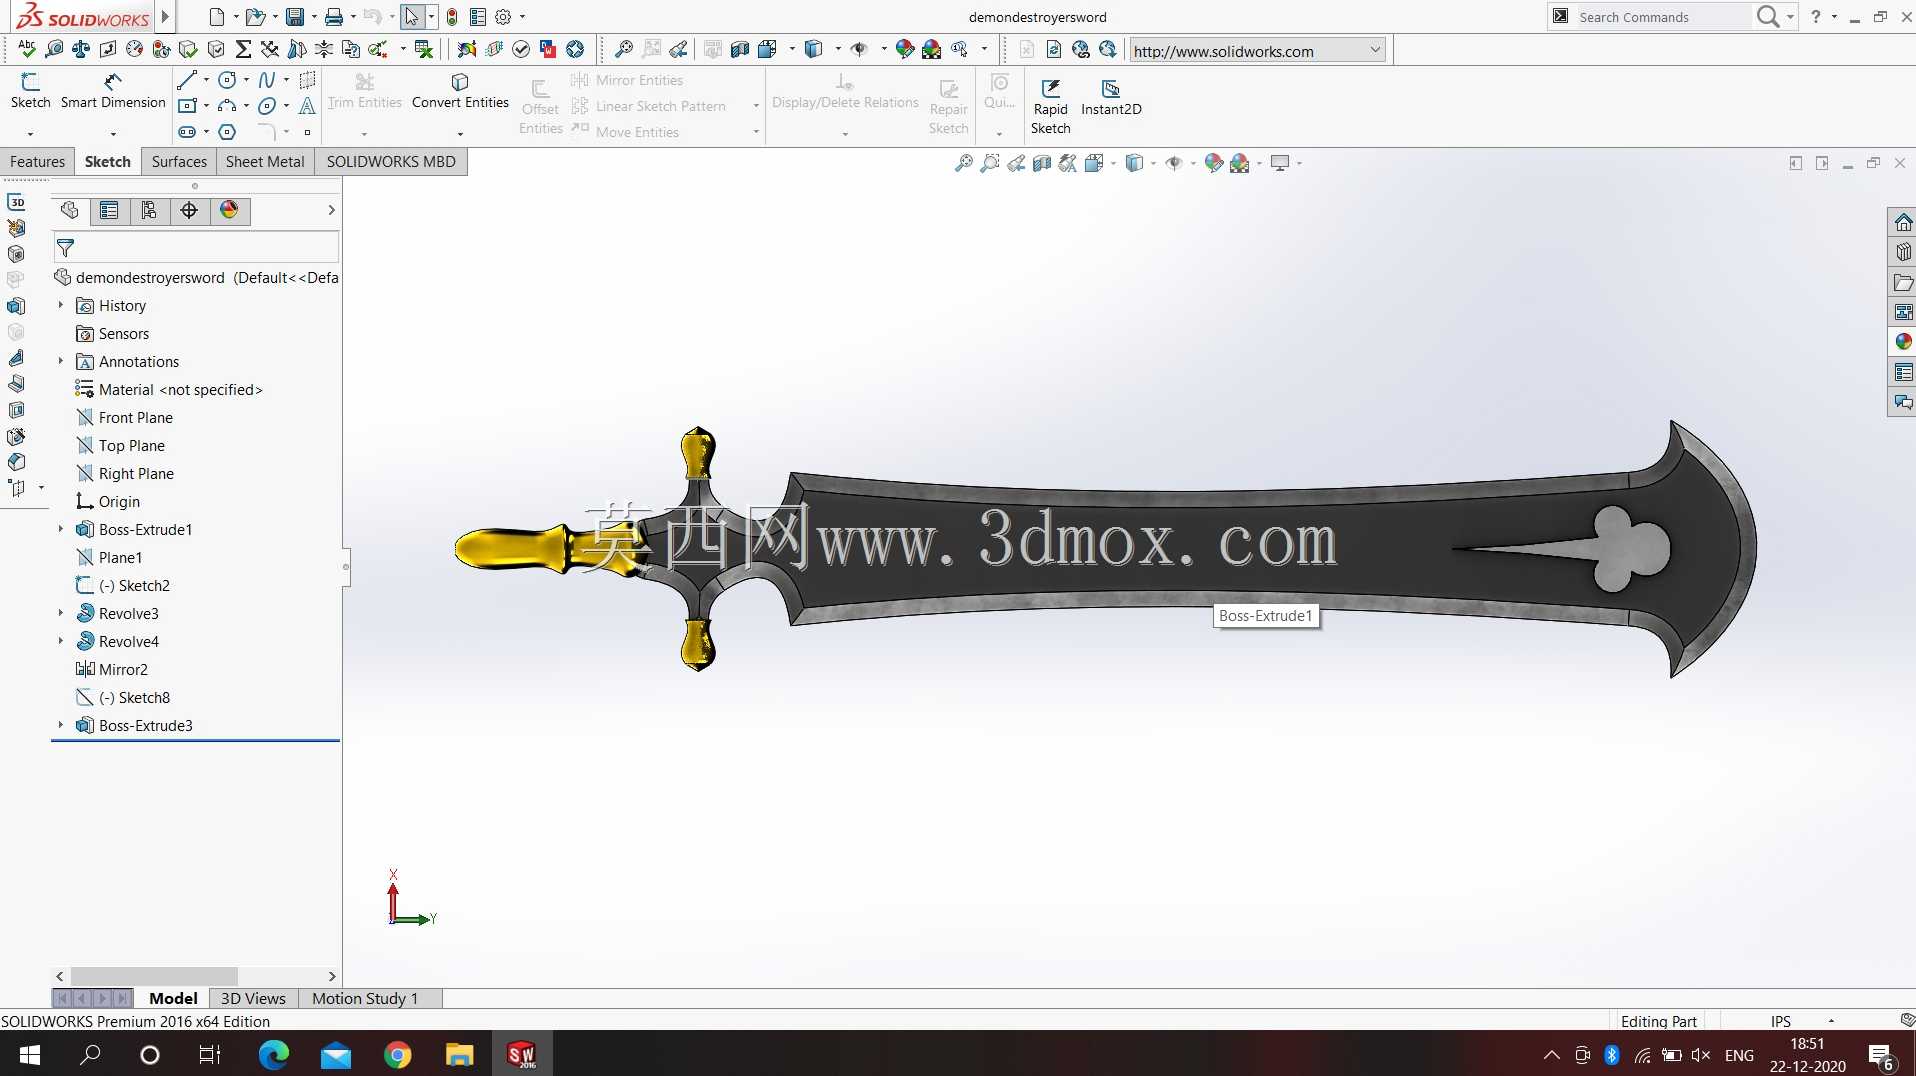This screenshot has height=1076, width=1916.
Task: Expand the Annotations node
Action: coord(61,361)
